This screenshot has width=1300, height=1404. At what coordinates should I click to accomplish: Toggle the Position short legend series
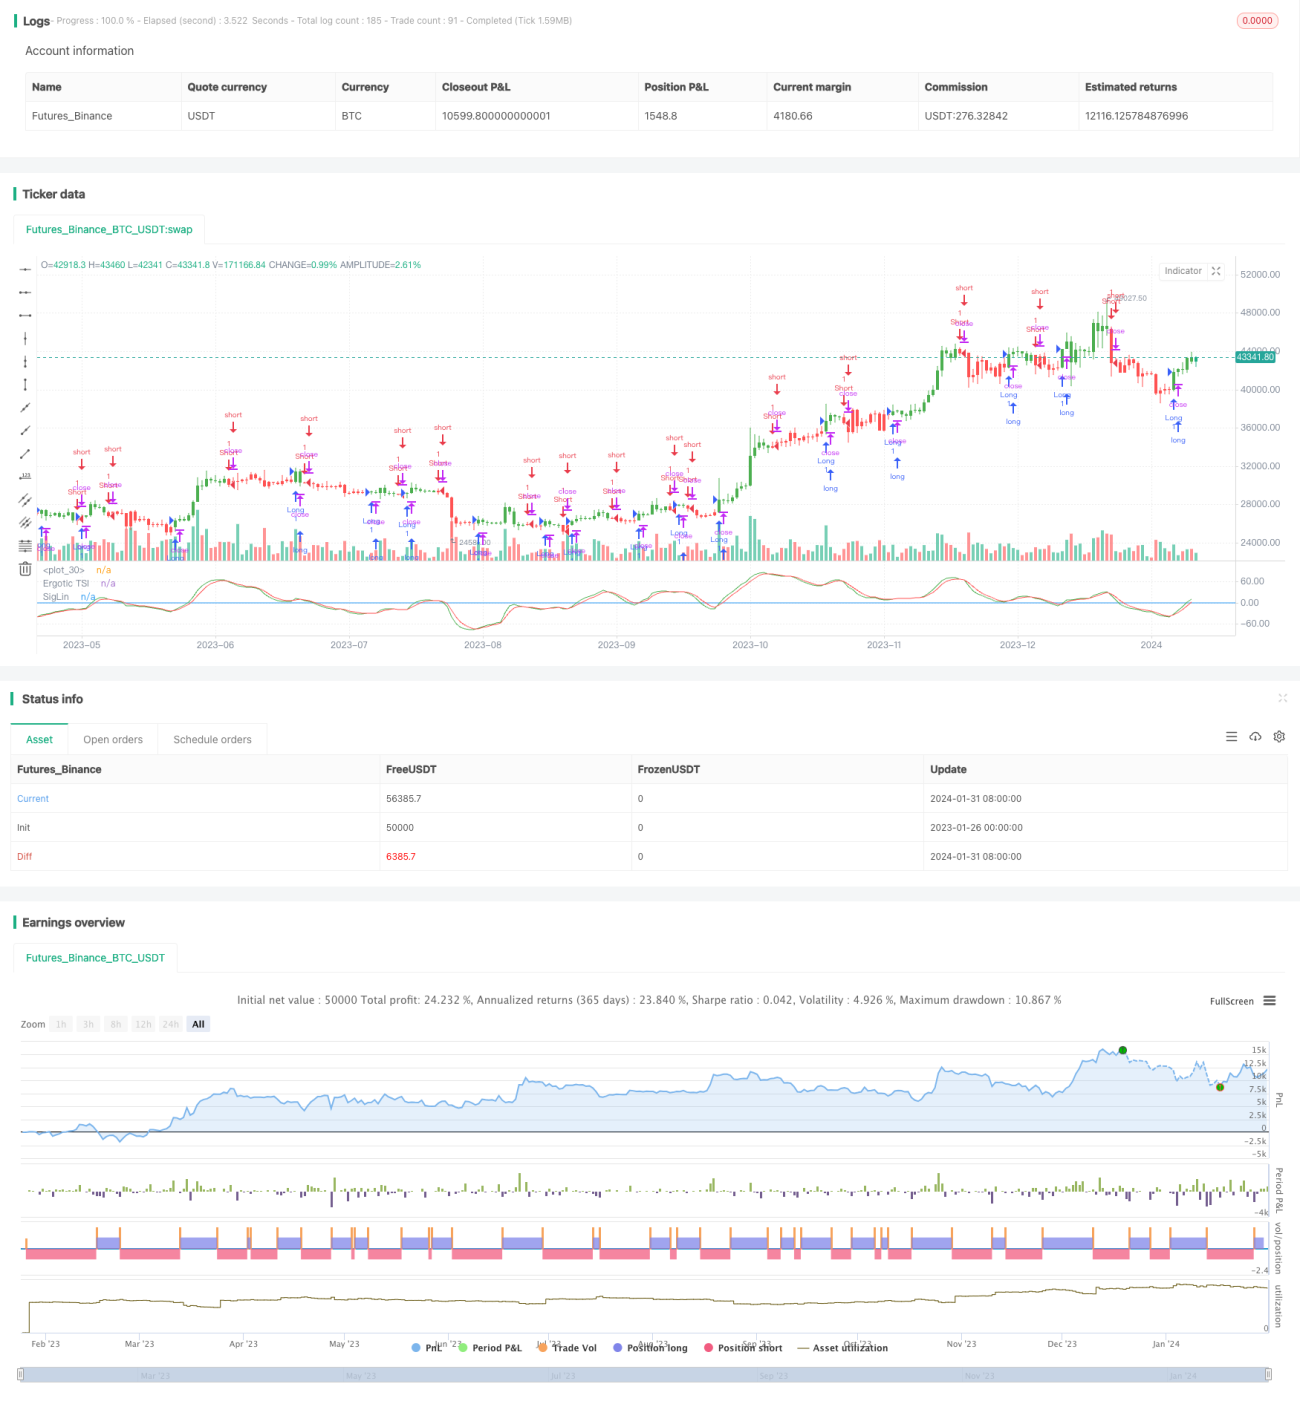743,1348
